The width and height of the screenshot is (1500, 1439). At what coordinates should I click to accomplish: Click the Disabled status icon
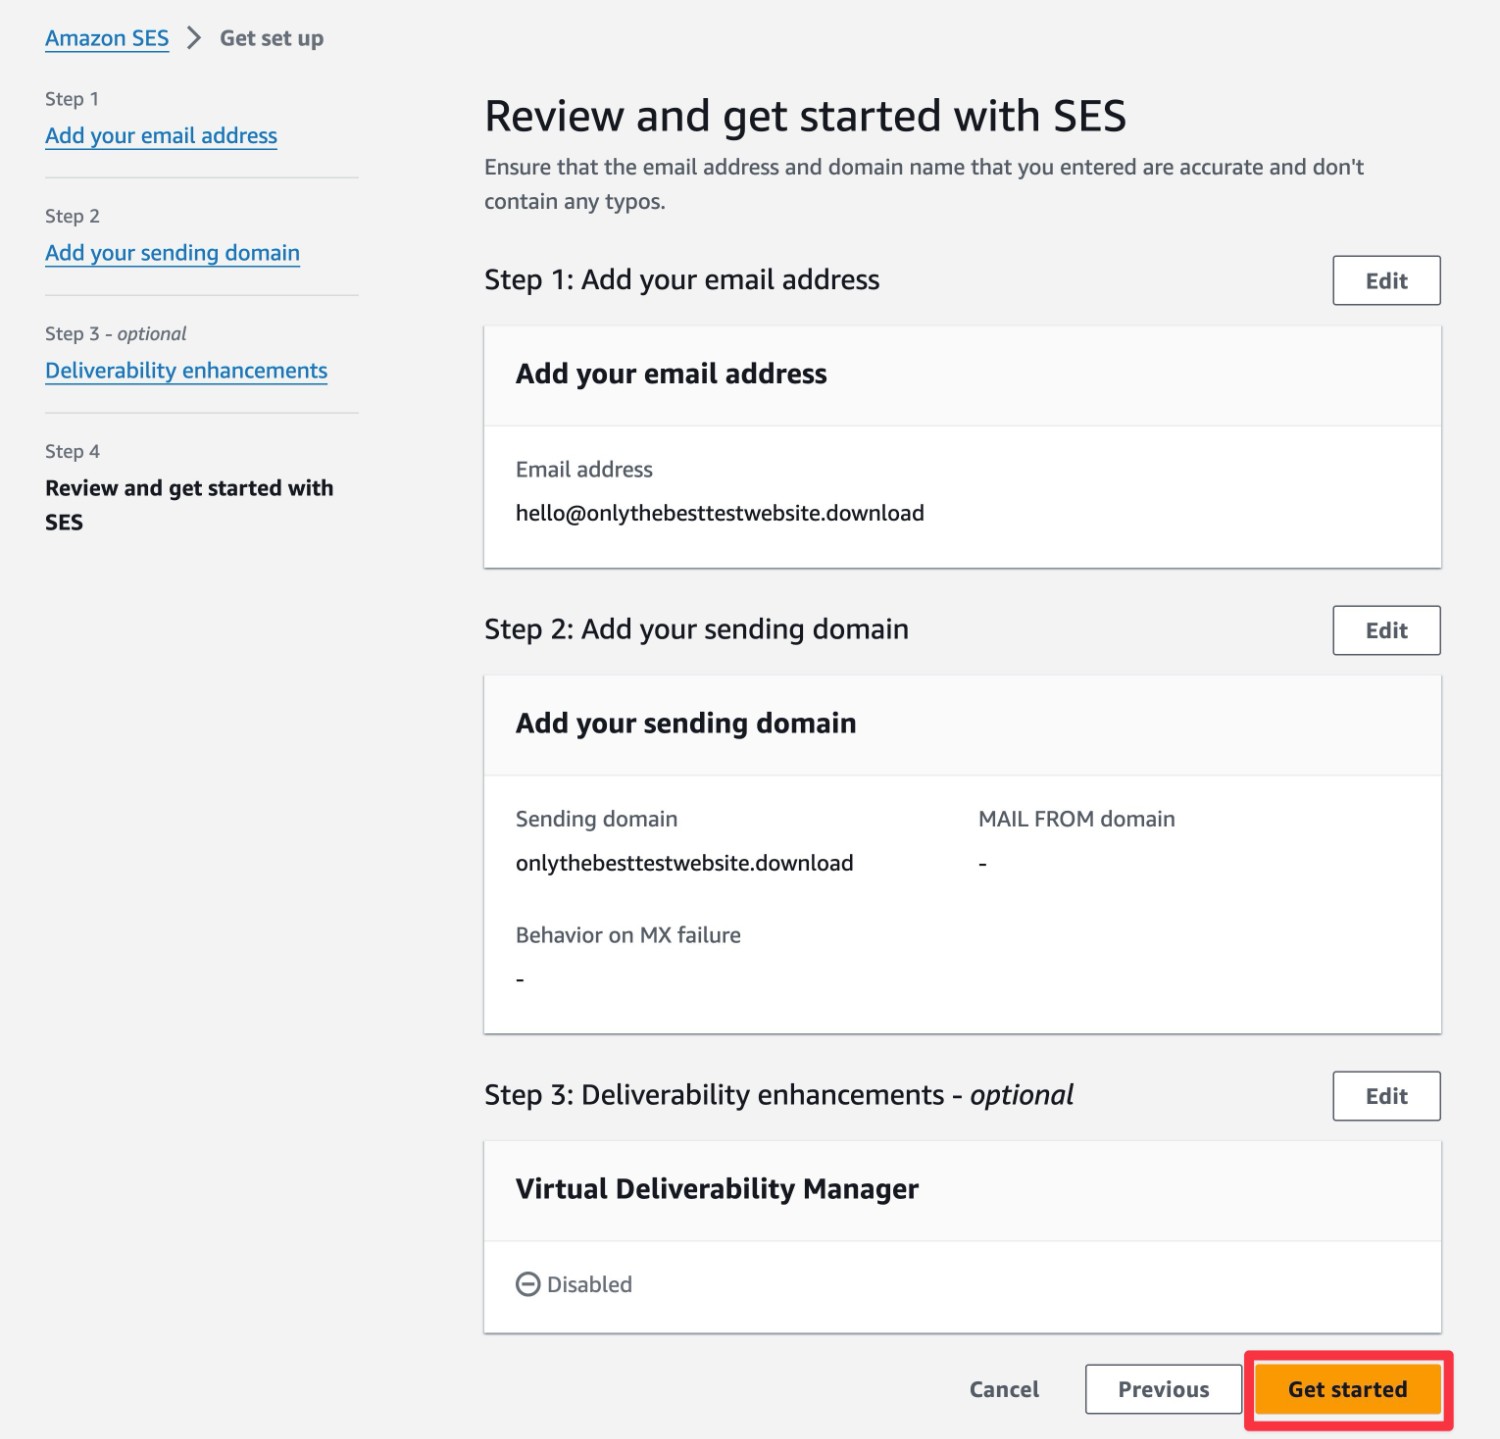point(527,1284)
